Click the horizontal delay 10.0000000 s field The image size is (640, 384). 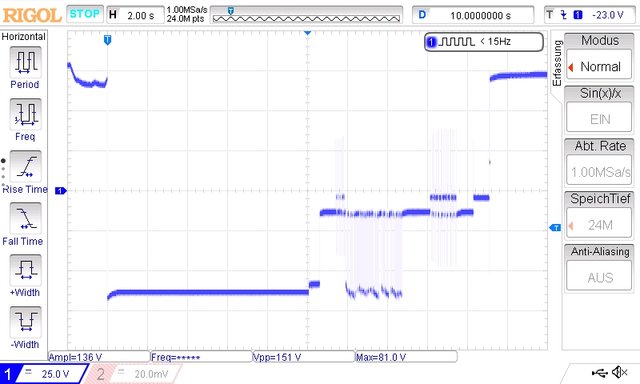tap(473, 16)
